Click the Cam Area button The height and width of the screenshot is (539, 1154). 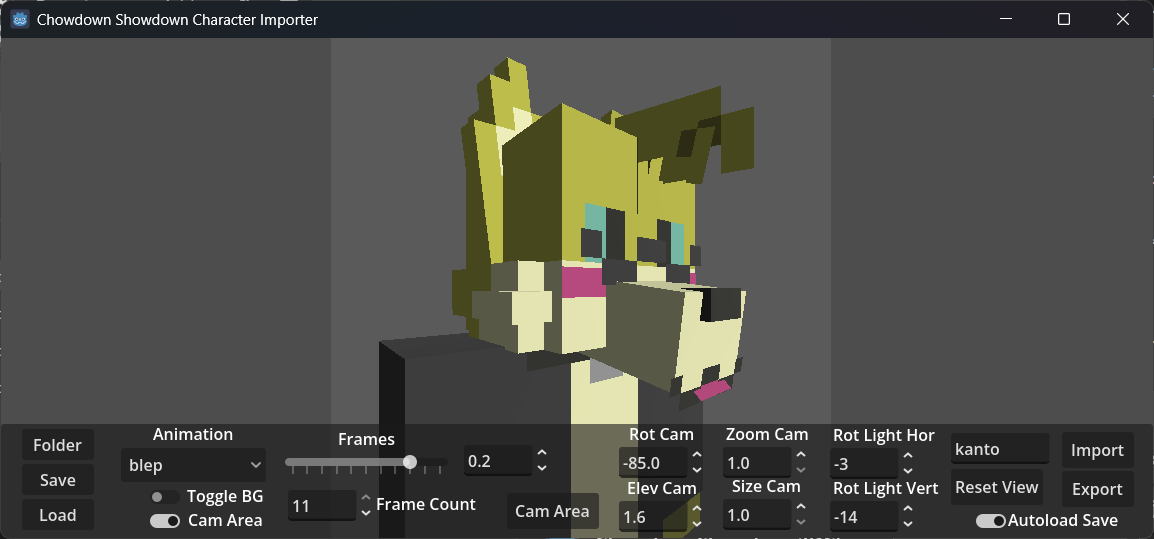tap(552, 511)
